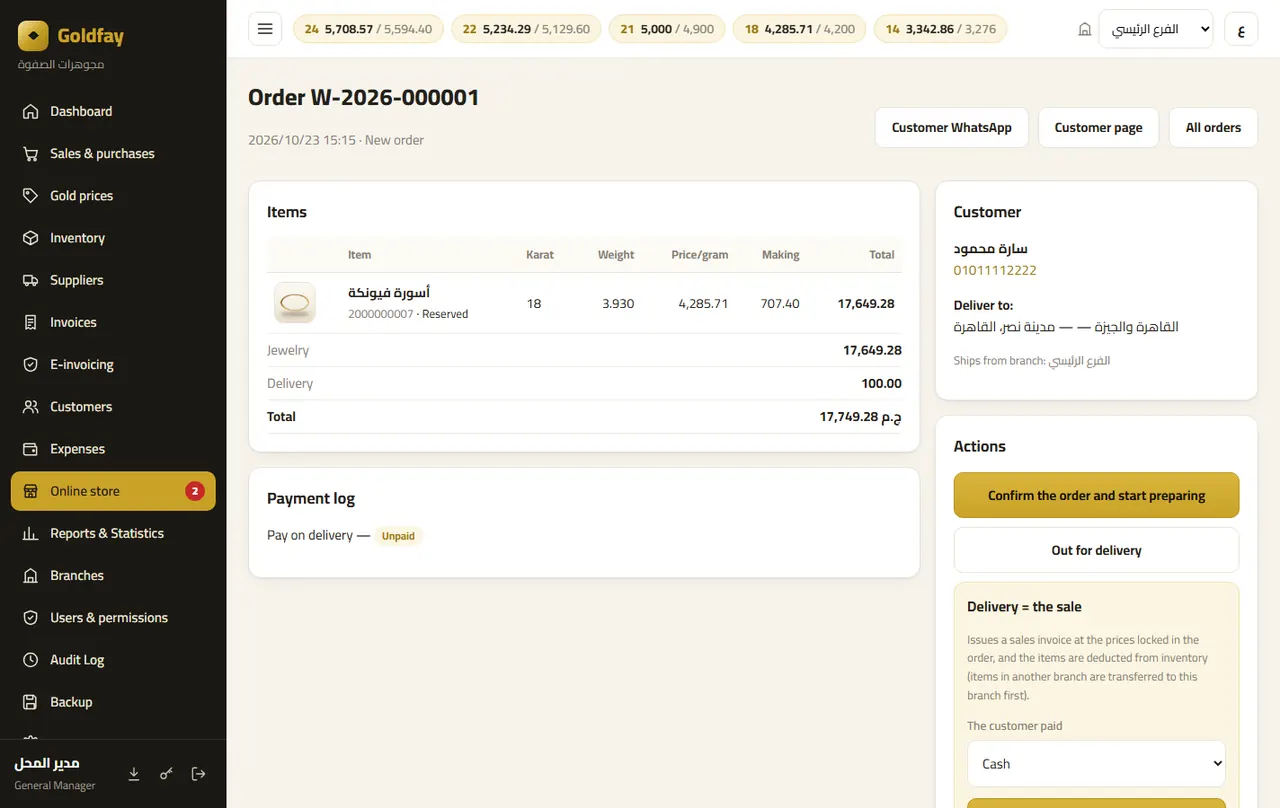1280x808 pixels.
Task: Click the Invoices receipt icon
Action: point(31,322)
